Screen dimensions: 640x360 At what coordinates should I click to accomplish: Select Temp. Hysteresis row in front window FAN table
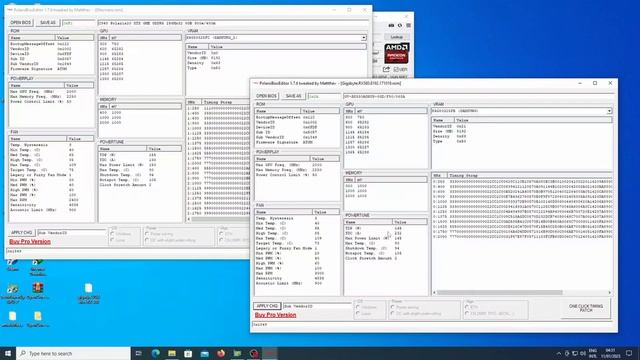pyautogui.click(x=297, y=218)
